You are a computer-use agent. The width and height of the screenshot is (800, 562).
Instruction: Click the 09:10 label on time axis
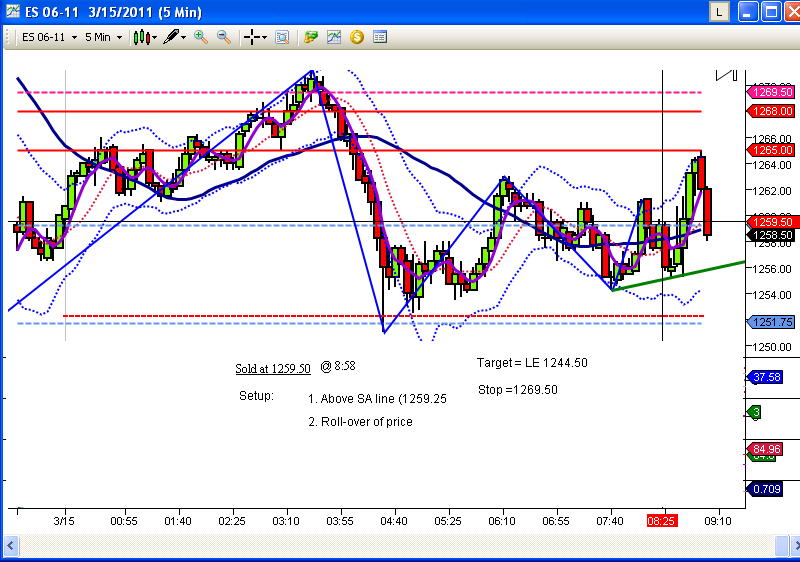pyautogui.click(x=718, y=521)
